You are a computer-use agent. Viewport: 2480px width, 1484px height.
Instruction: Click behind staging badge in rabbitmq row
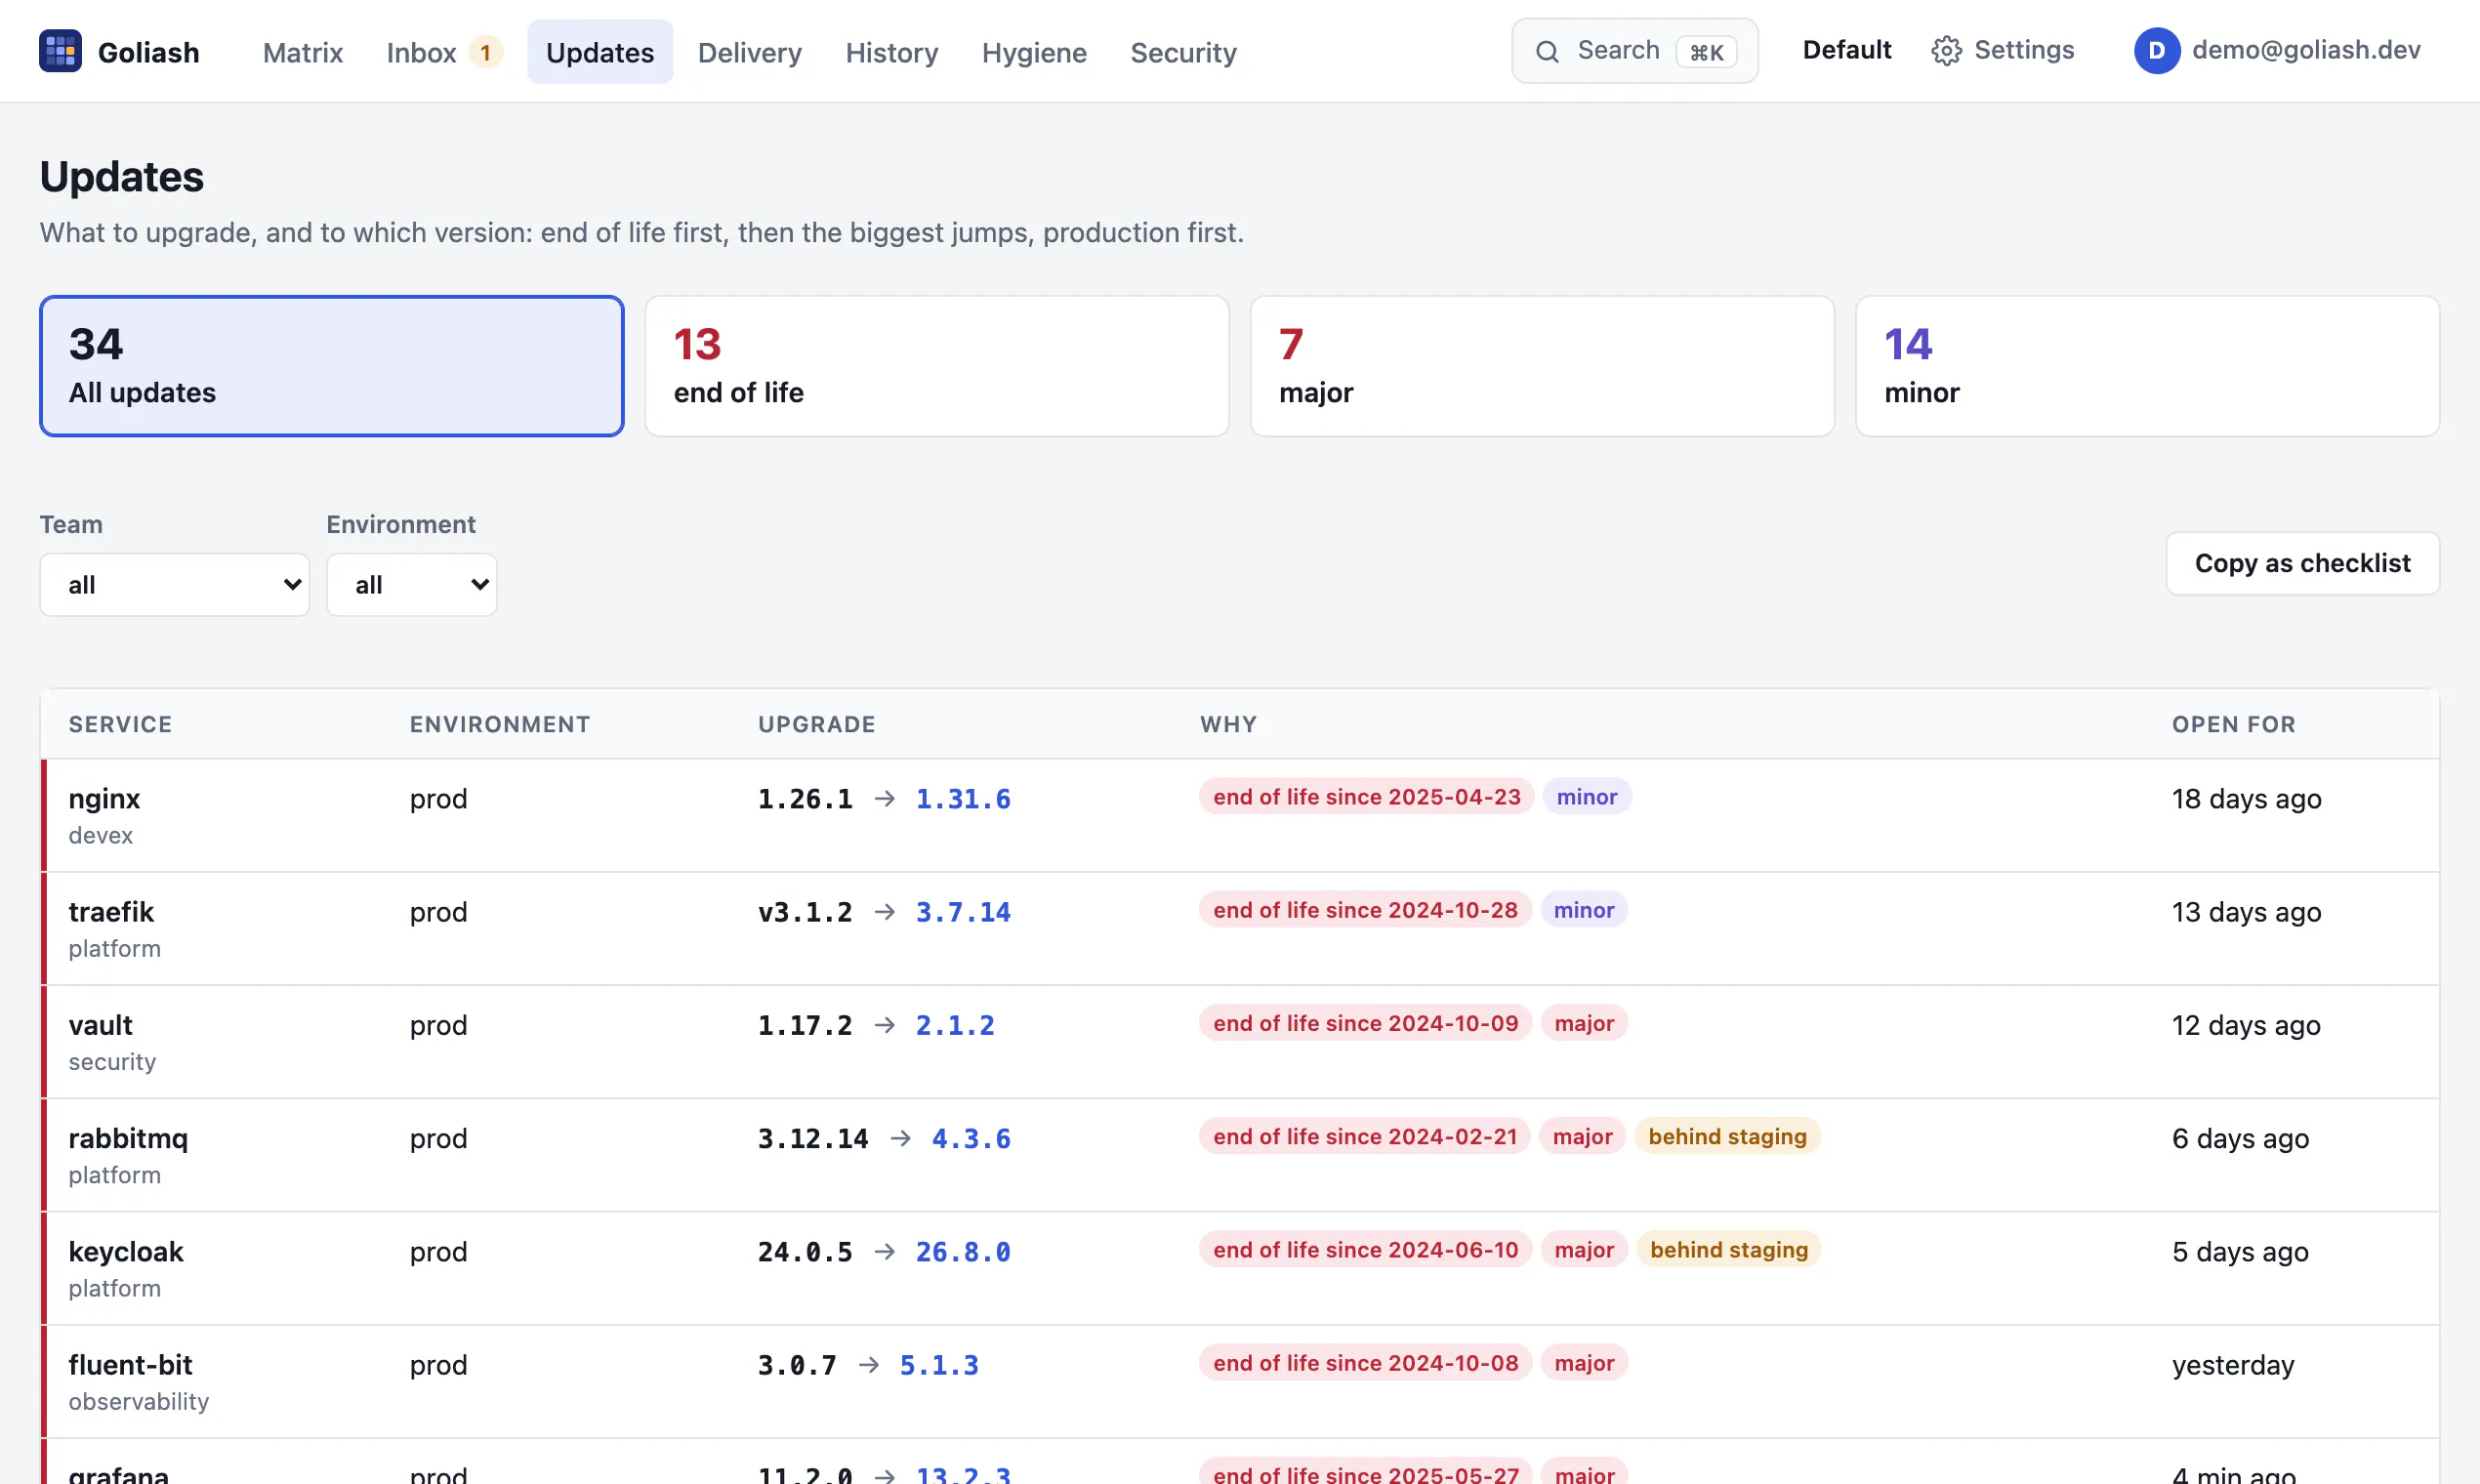pyautogui.click(x=1727, y=1137)
